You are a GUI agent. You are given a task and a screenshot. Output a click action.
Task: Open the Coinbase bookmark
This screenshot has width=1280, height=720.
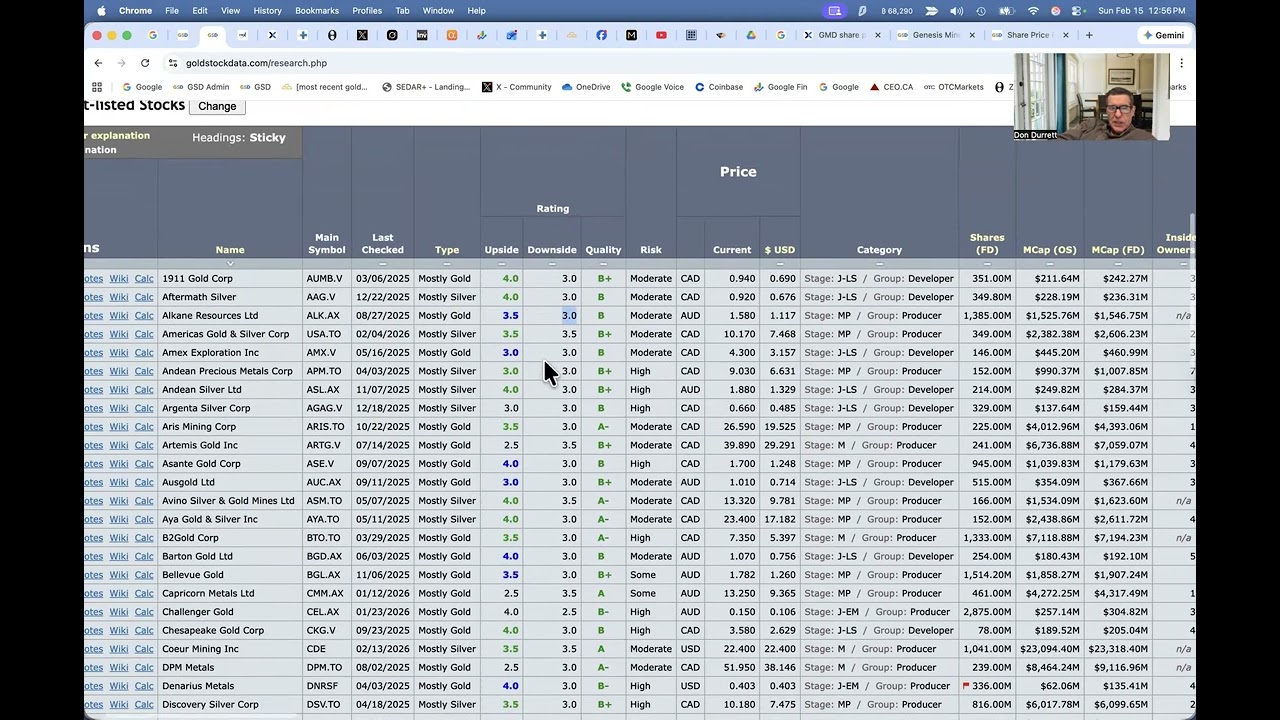pos(718,87)
